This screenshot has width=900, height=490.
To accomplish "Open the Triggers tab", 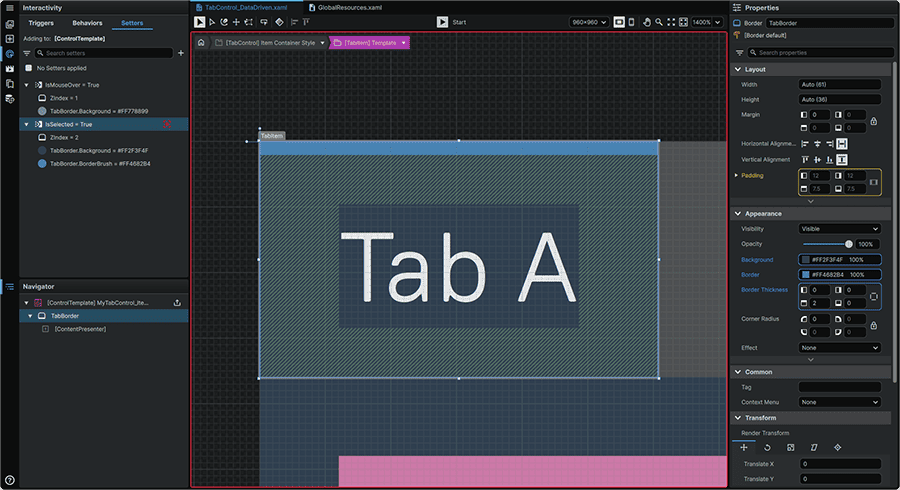I will (41, 23).
